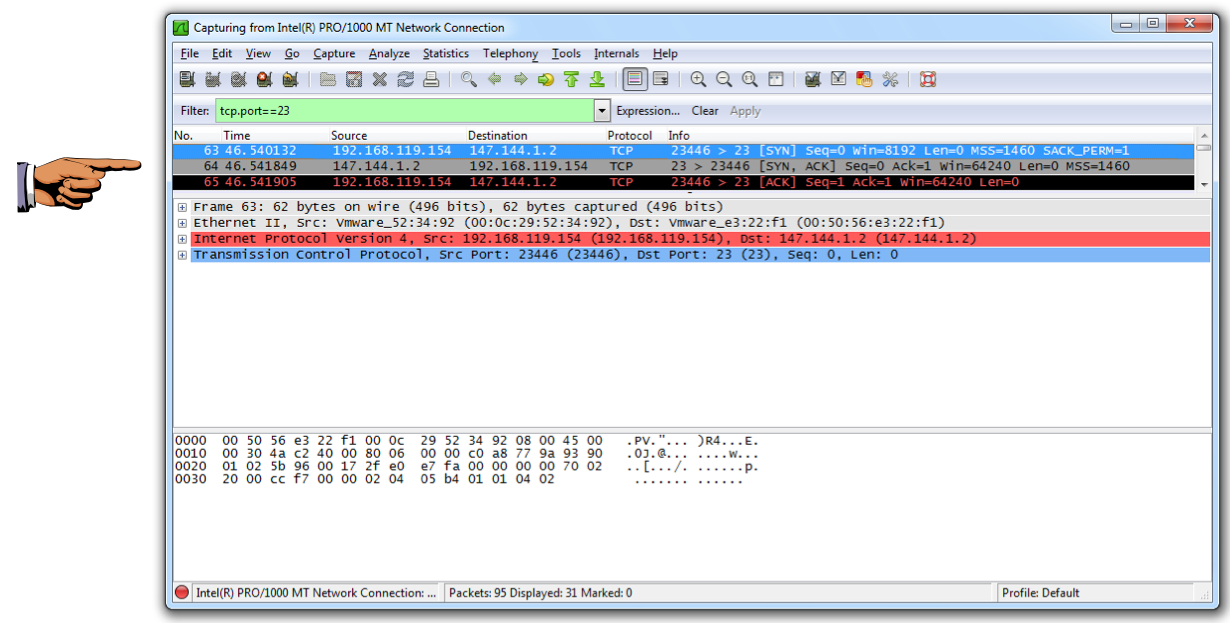1230x623 pixels.
Task: Reload this capture file icon
Action: (x=405, y=80)
